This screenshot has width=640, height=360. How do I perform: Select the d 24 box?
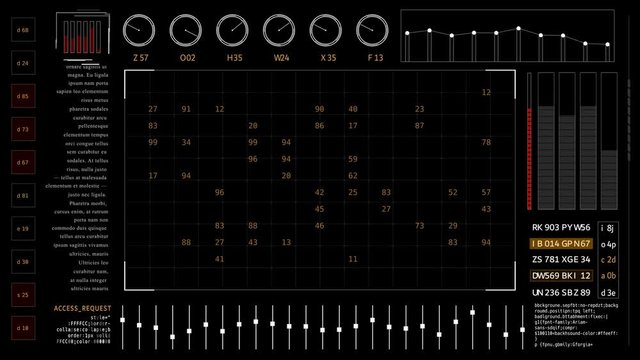pos(23,63)
